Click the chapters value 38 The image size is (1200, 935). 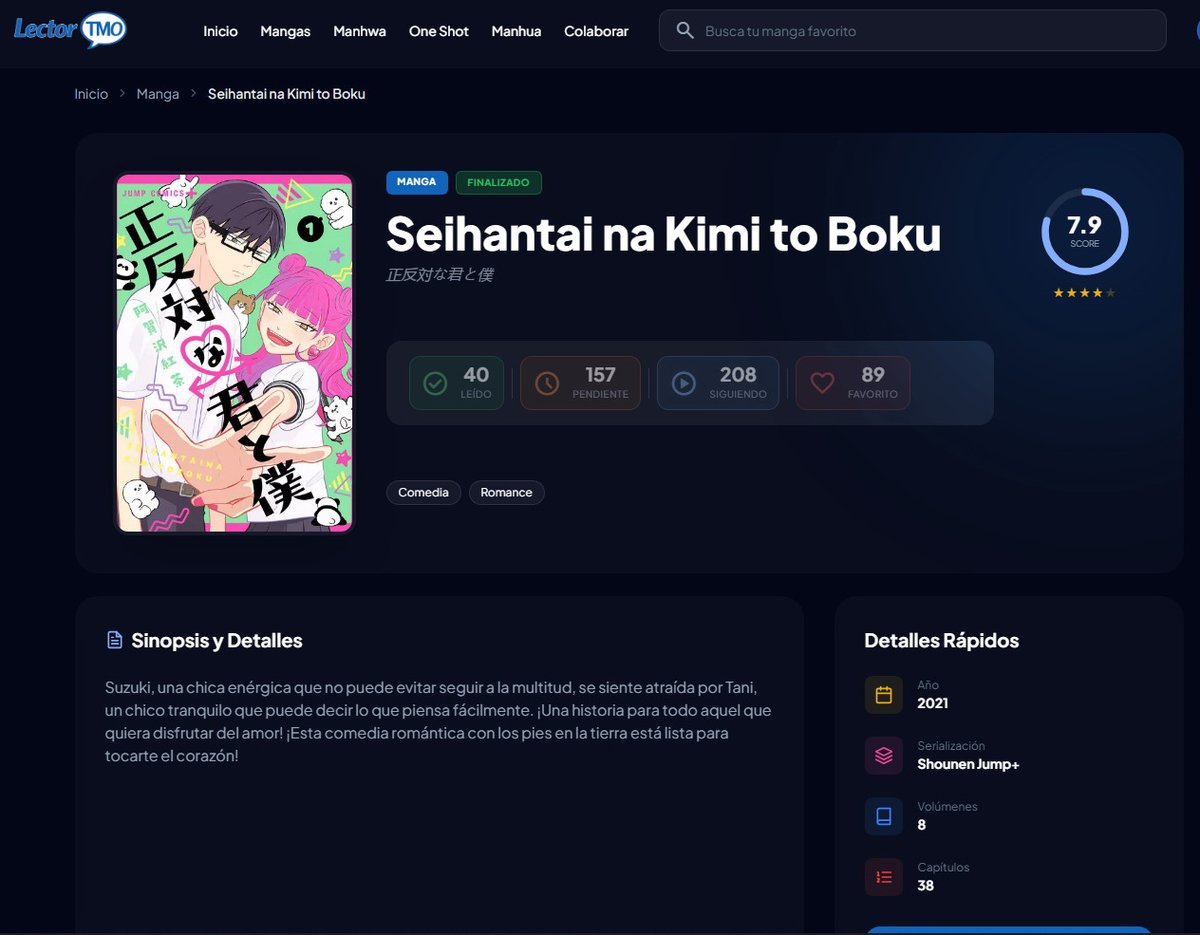(925, 886)
